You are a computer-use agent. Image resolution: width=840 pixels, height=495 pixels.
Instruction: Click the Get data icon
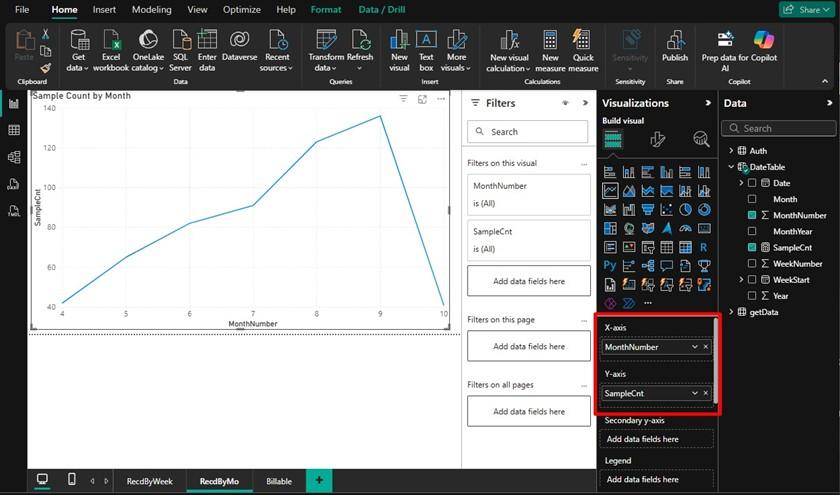(x=79, y=40)
